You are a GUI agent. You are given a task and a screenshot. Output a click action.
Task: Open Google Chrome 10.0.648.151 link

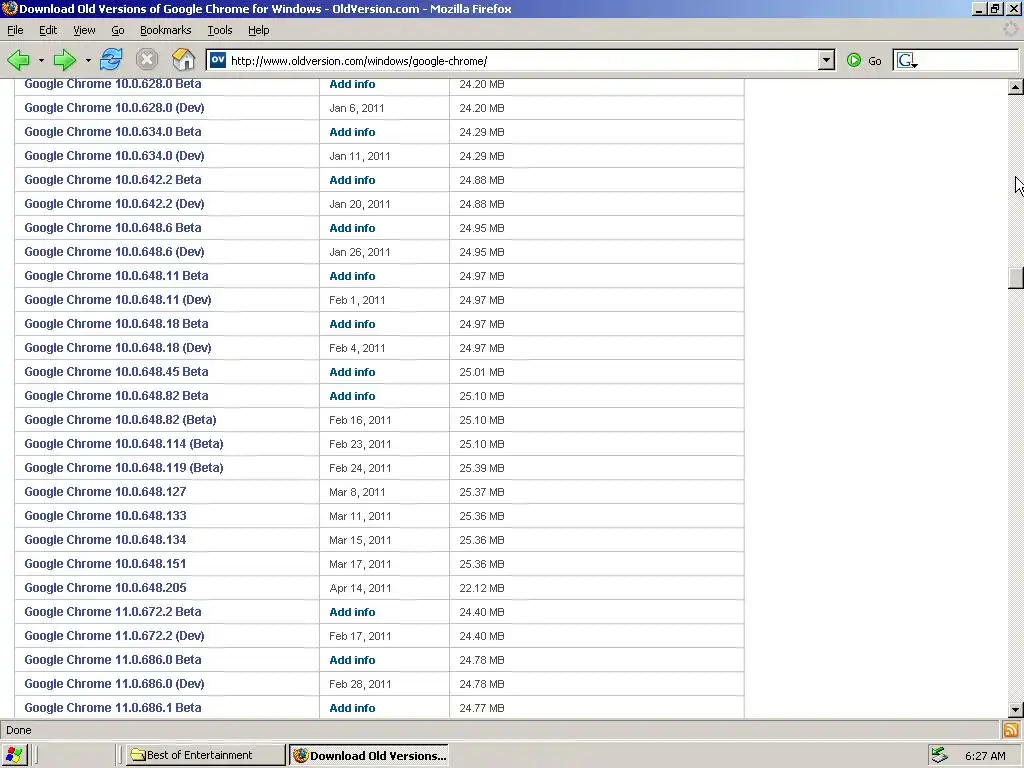point(105,564)
